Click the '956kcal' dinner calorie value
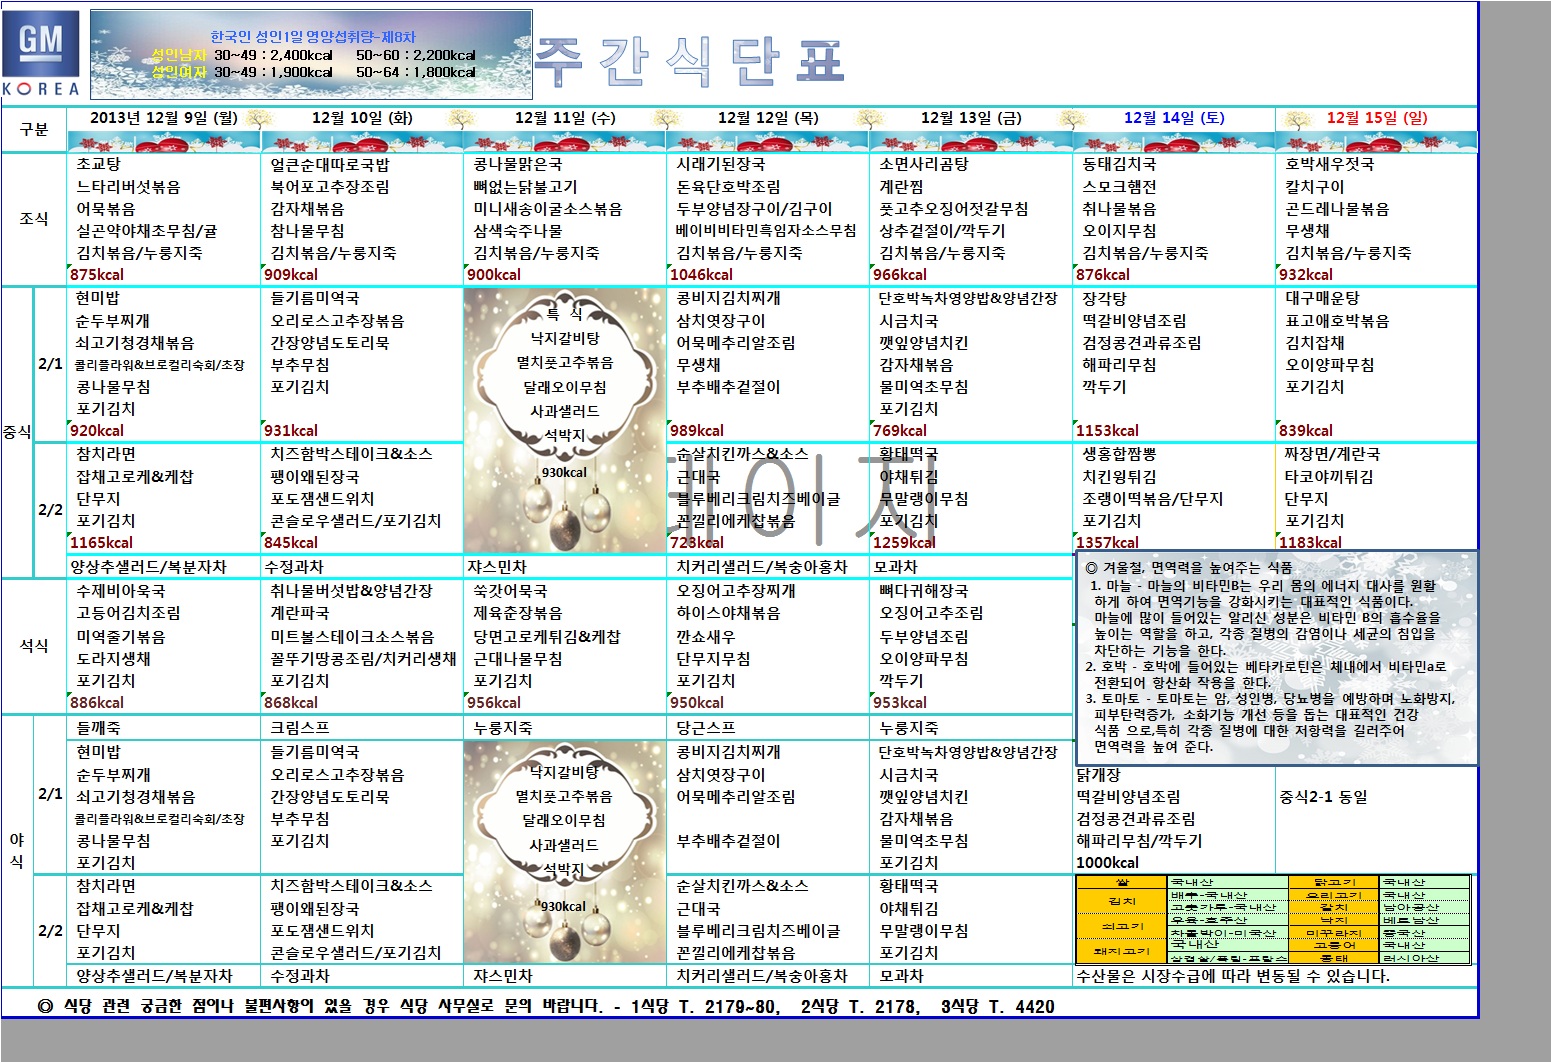Screen dimensions: 1551x1062 point(494,703)
